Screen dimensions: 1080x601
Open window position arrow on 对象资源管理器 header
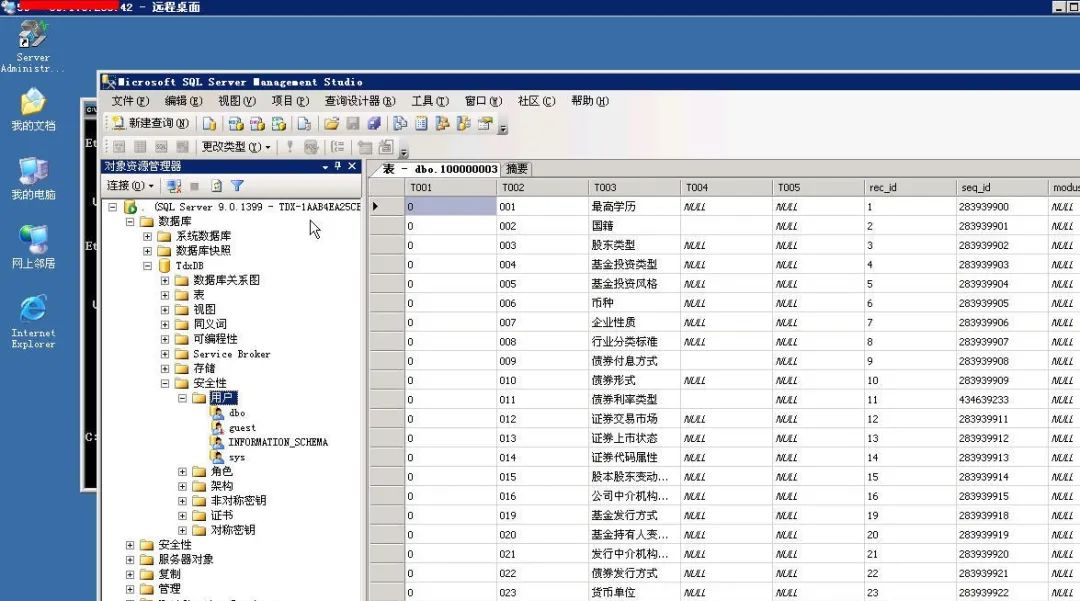click(325, 167)
